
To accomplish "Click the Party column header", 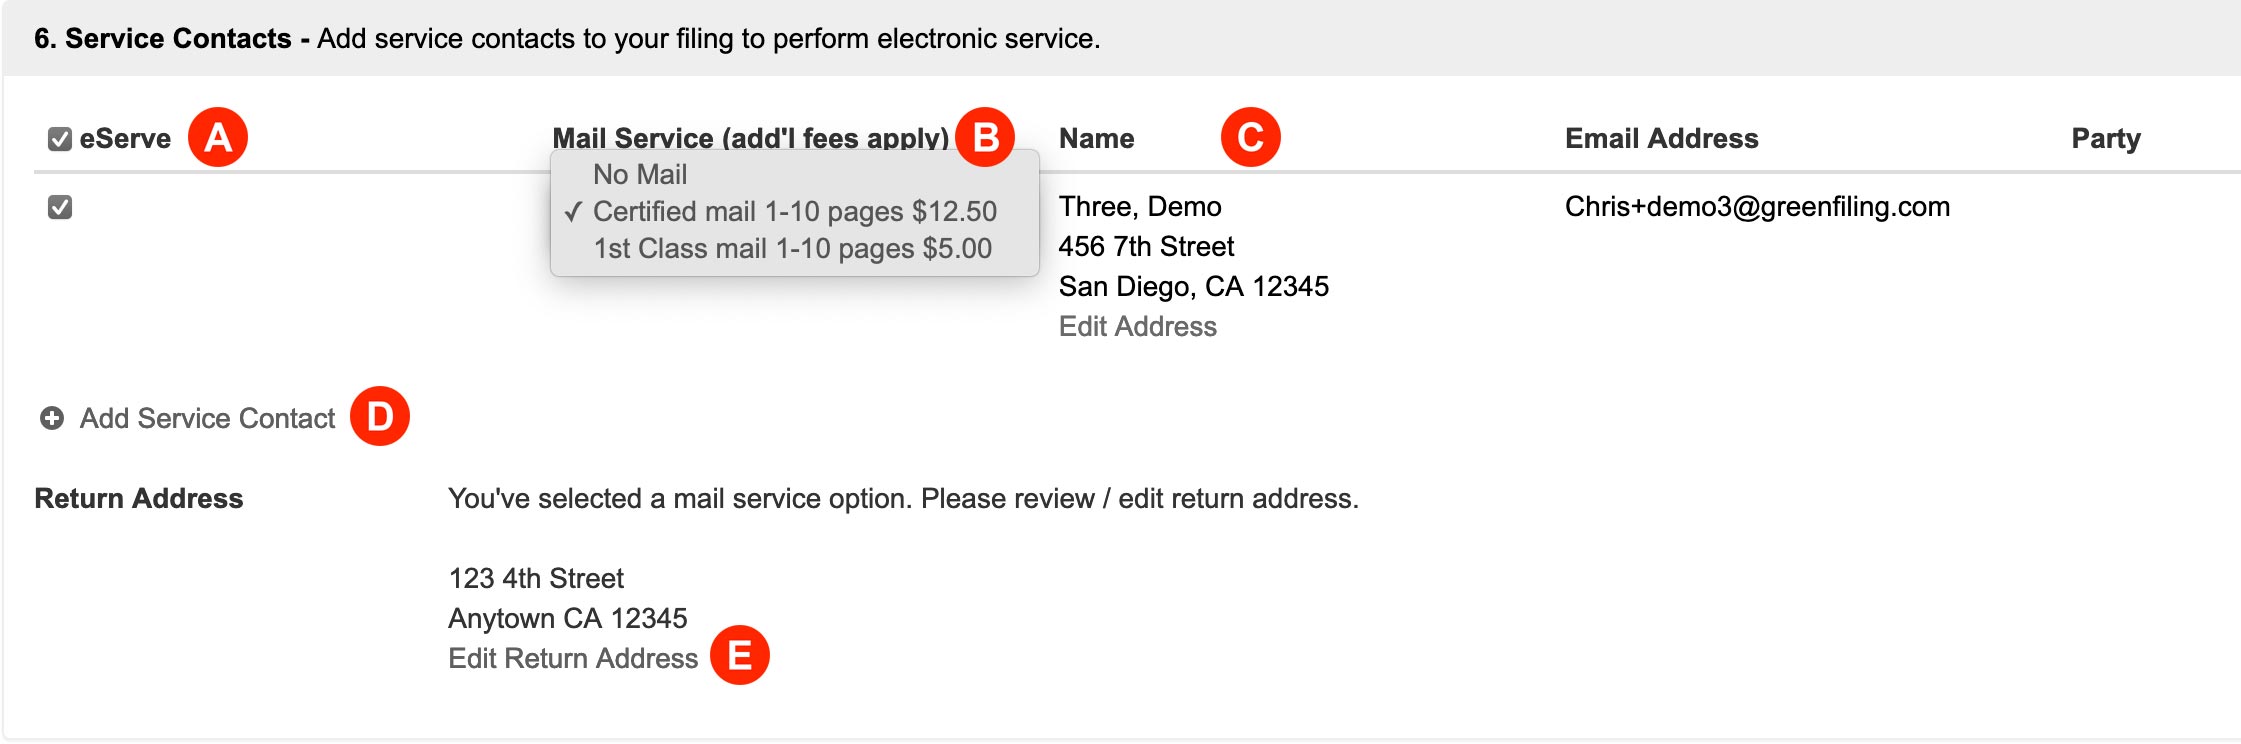I will click(2106, 138).
